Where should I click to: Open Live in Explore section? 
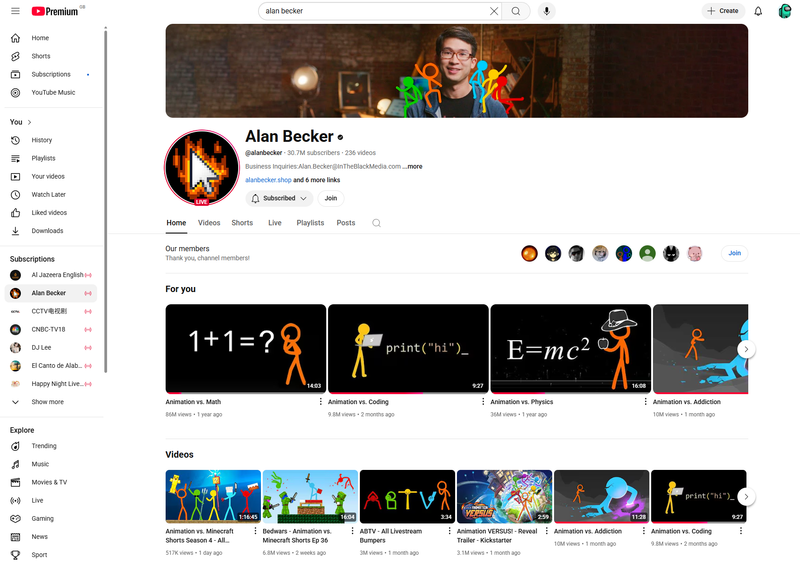pos(51,500)
